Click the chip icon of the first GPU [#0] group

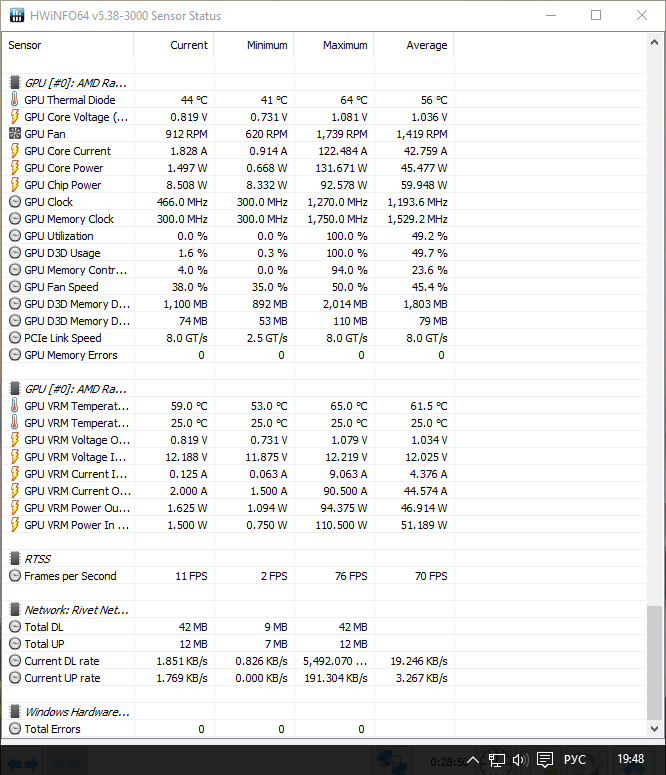tap(15, 83)
